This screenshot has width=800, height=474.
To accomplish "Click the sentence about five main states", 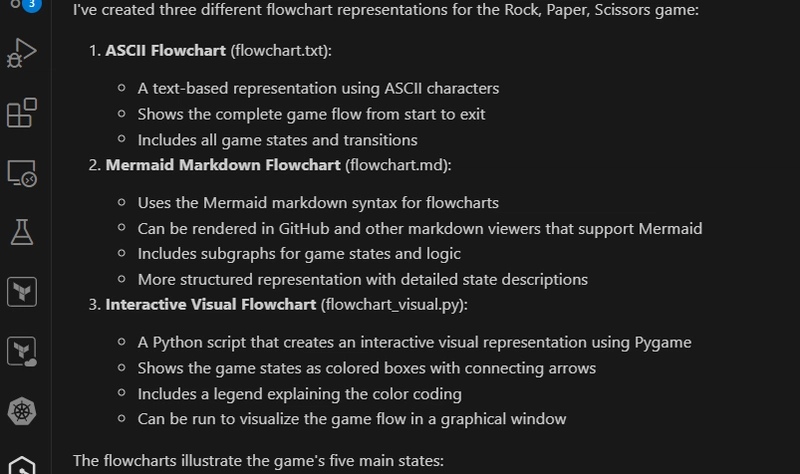I will 258,461.
